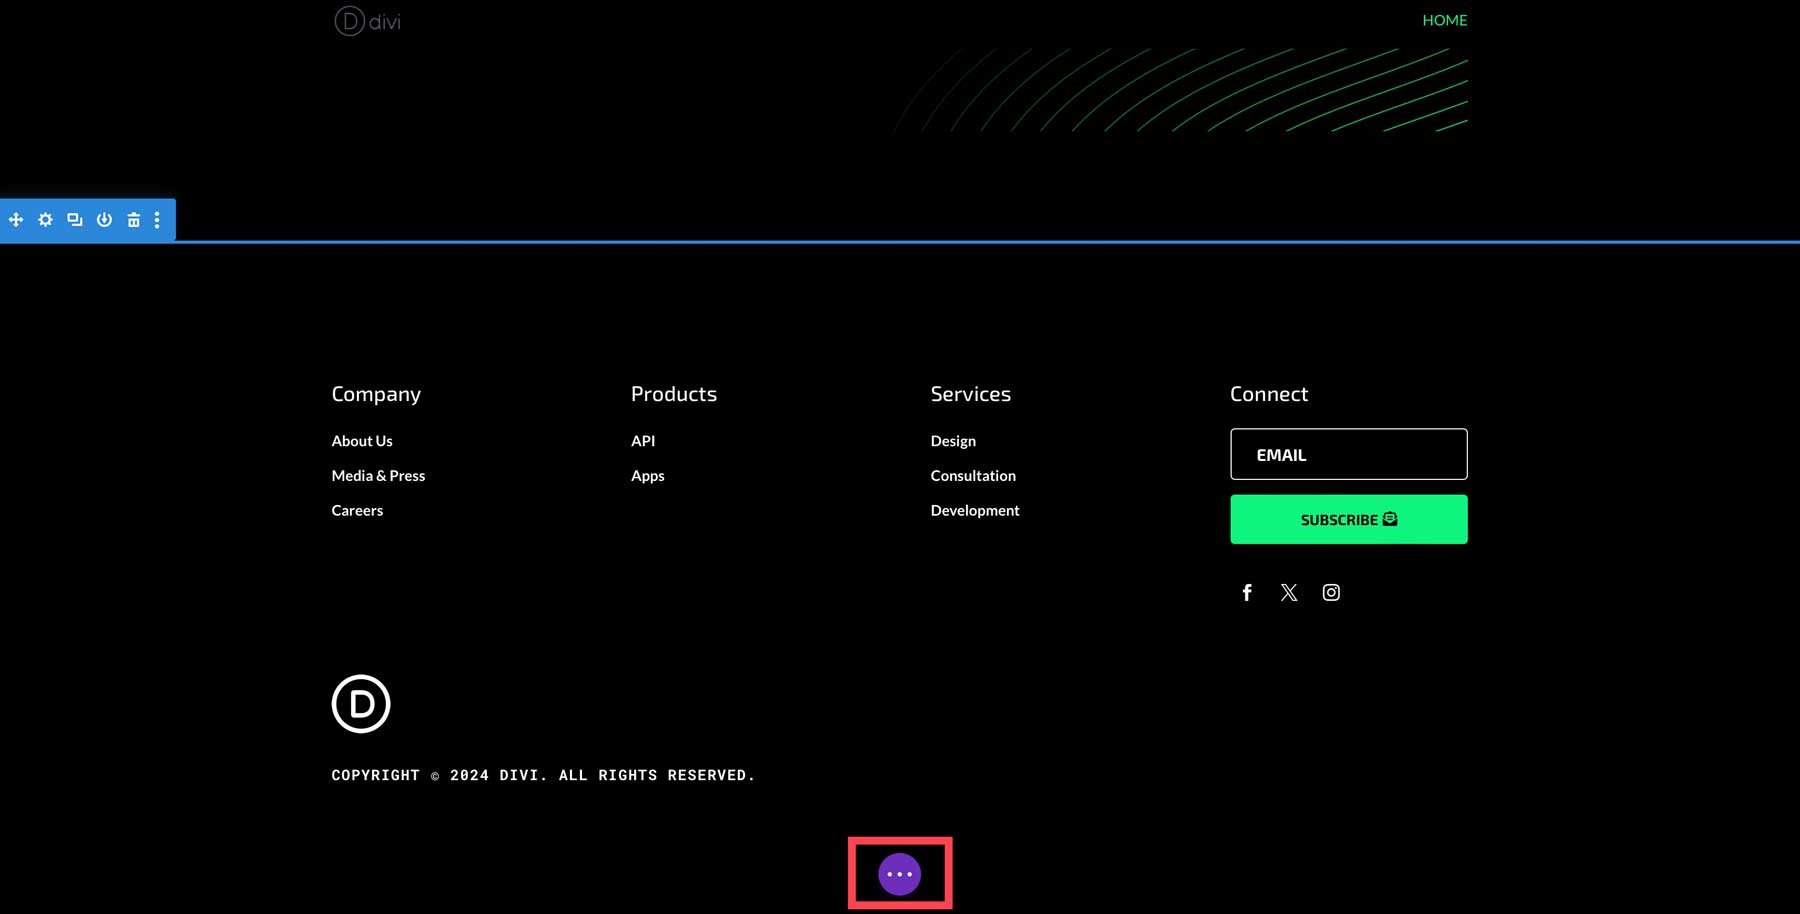The width and height of the screenshot is (1800, 914).
Task: Open the API product link
Action: (x=643, y=440)
